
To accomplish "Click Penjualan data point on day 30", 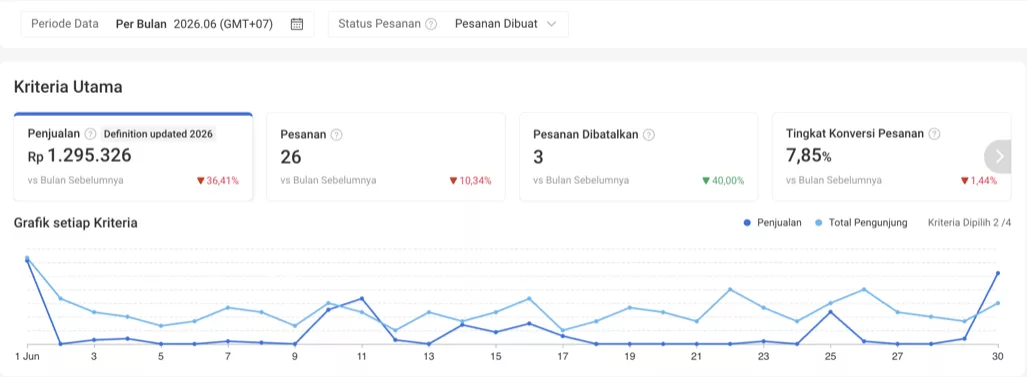I will [x=998, y=273].
